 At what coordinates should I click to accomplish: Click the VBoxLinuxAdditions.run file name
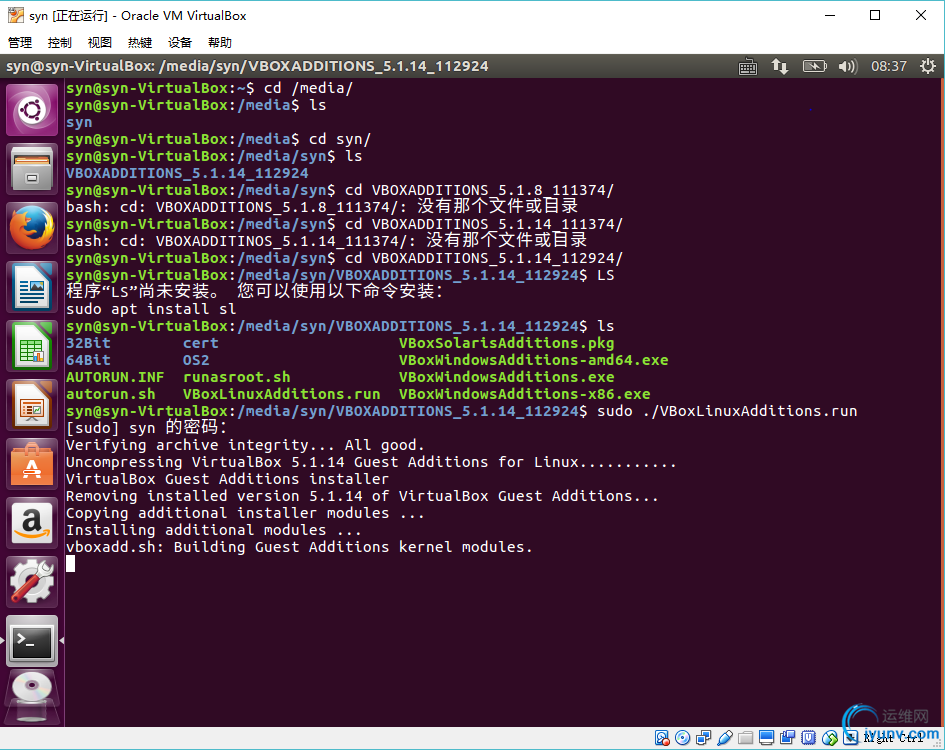click(x=281, y=394)
